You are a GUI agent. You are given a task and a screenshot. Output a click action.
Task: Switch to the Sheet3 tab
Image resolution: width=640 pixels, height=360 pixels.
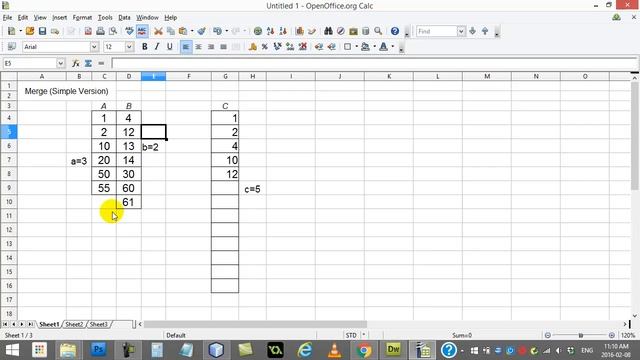[x=98, y=324]
